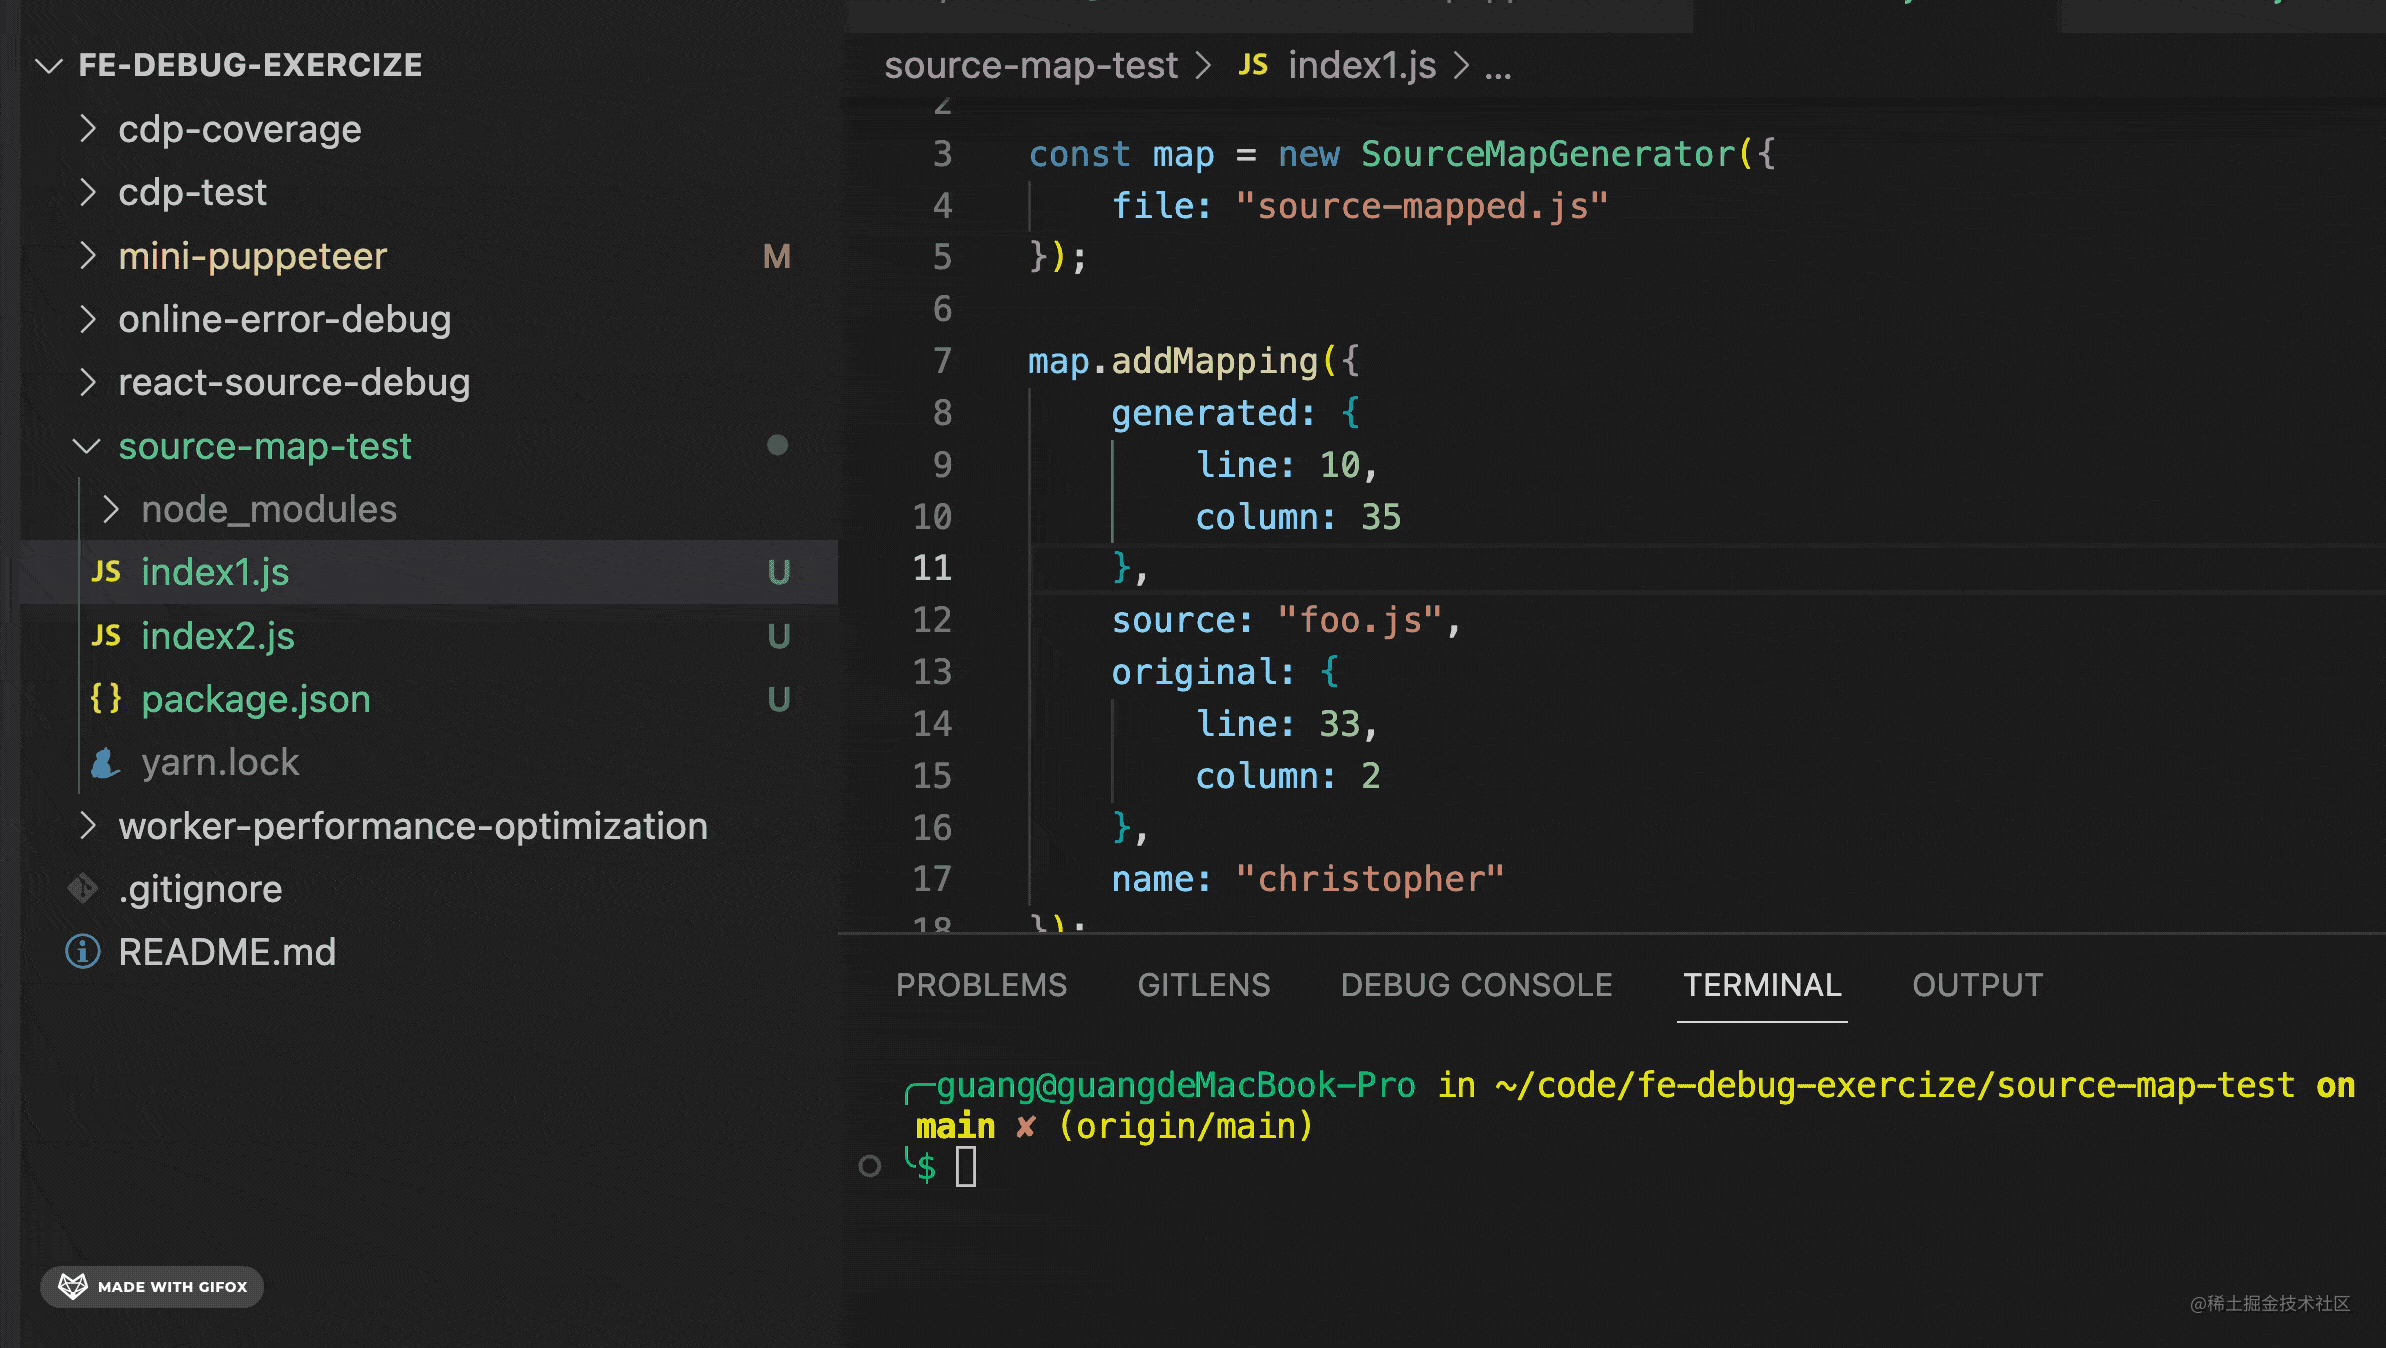Click the JS icon of index2.js in explorer
This screenshot has height=1348, width=2386.
[x=106, y=636]
